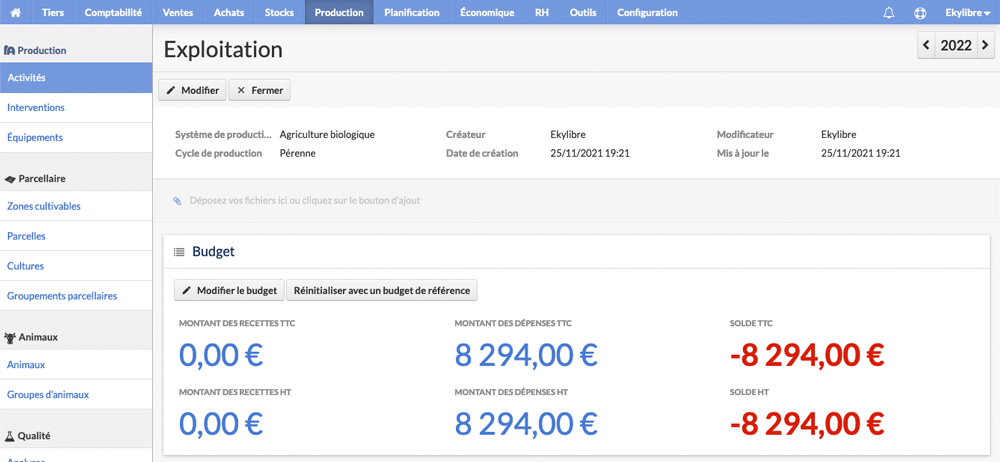Open the Économique menu
Screen dimensions: 1000x462
pos(487,12)
